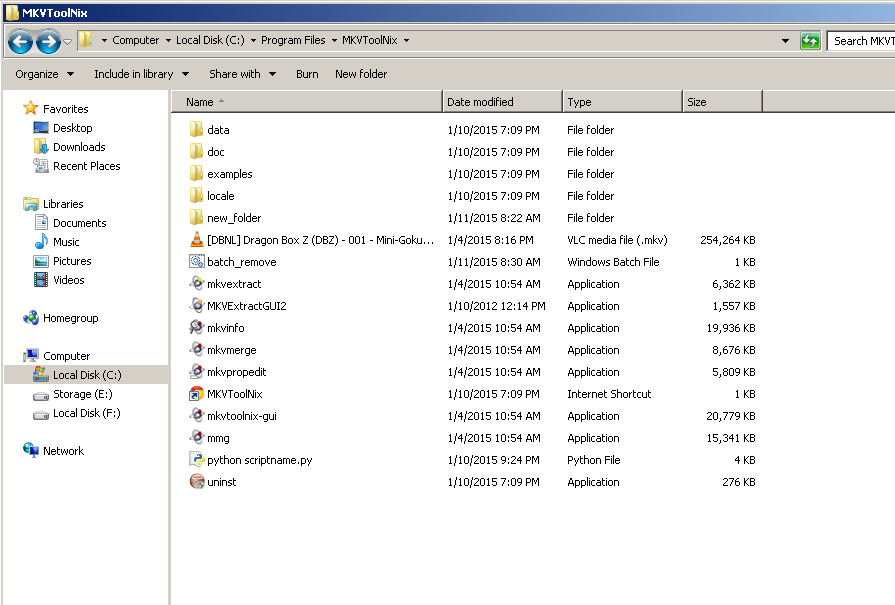Image resolution: width=895 pixels, height=605 pixels.
Task: Select the mkvmerge application icon
Action: click(196, 349)
